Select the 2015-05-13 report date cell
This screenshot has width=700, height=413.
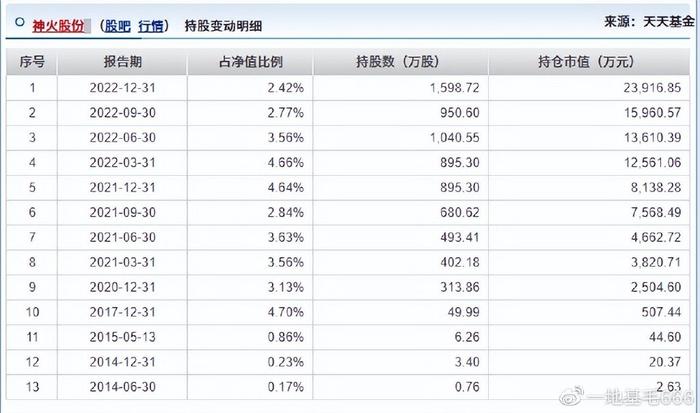click(x=122, y=337)
